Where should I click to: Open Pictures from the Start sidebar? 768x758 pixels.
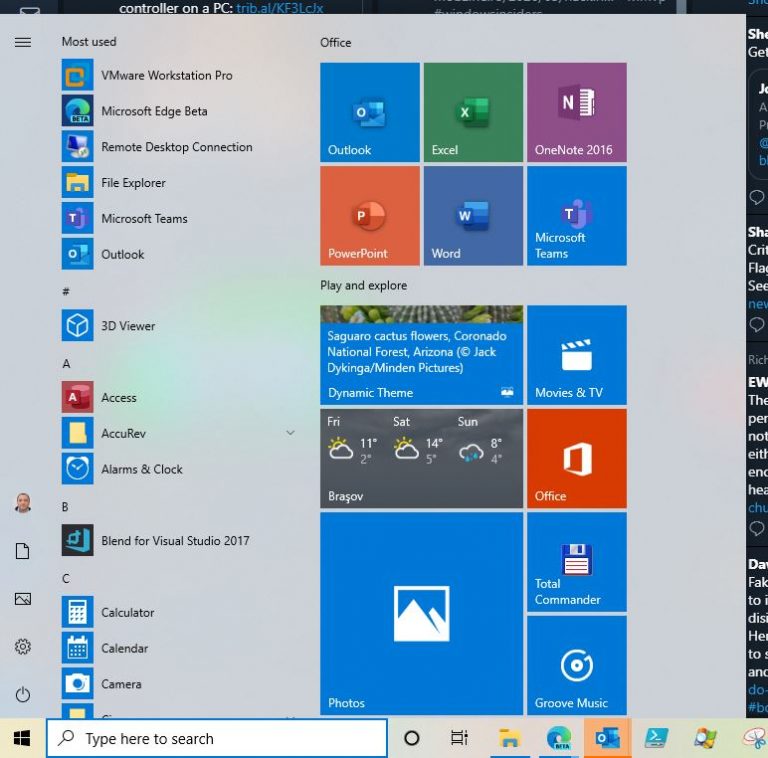pos(23,599)
